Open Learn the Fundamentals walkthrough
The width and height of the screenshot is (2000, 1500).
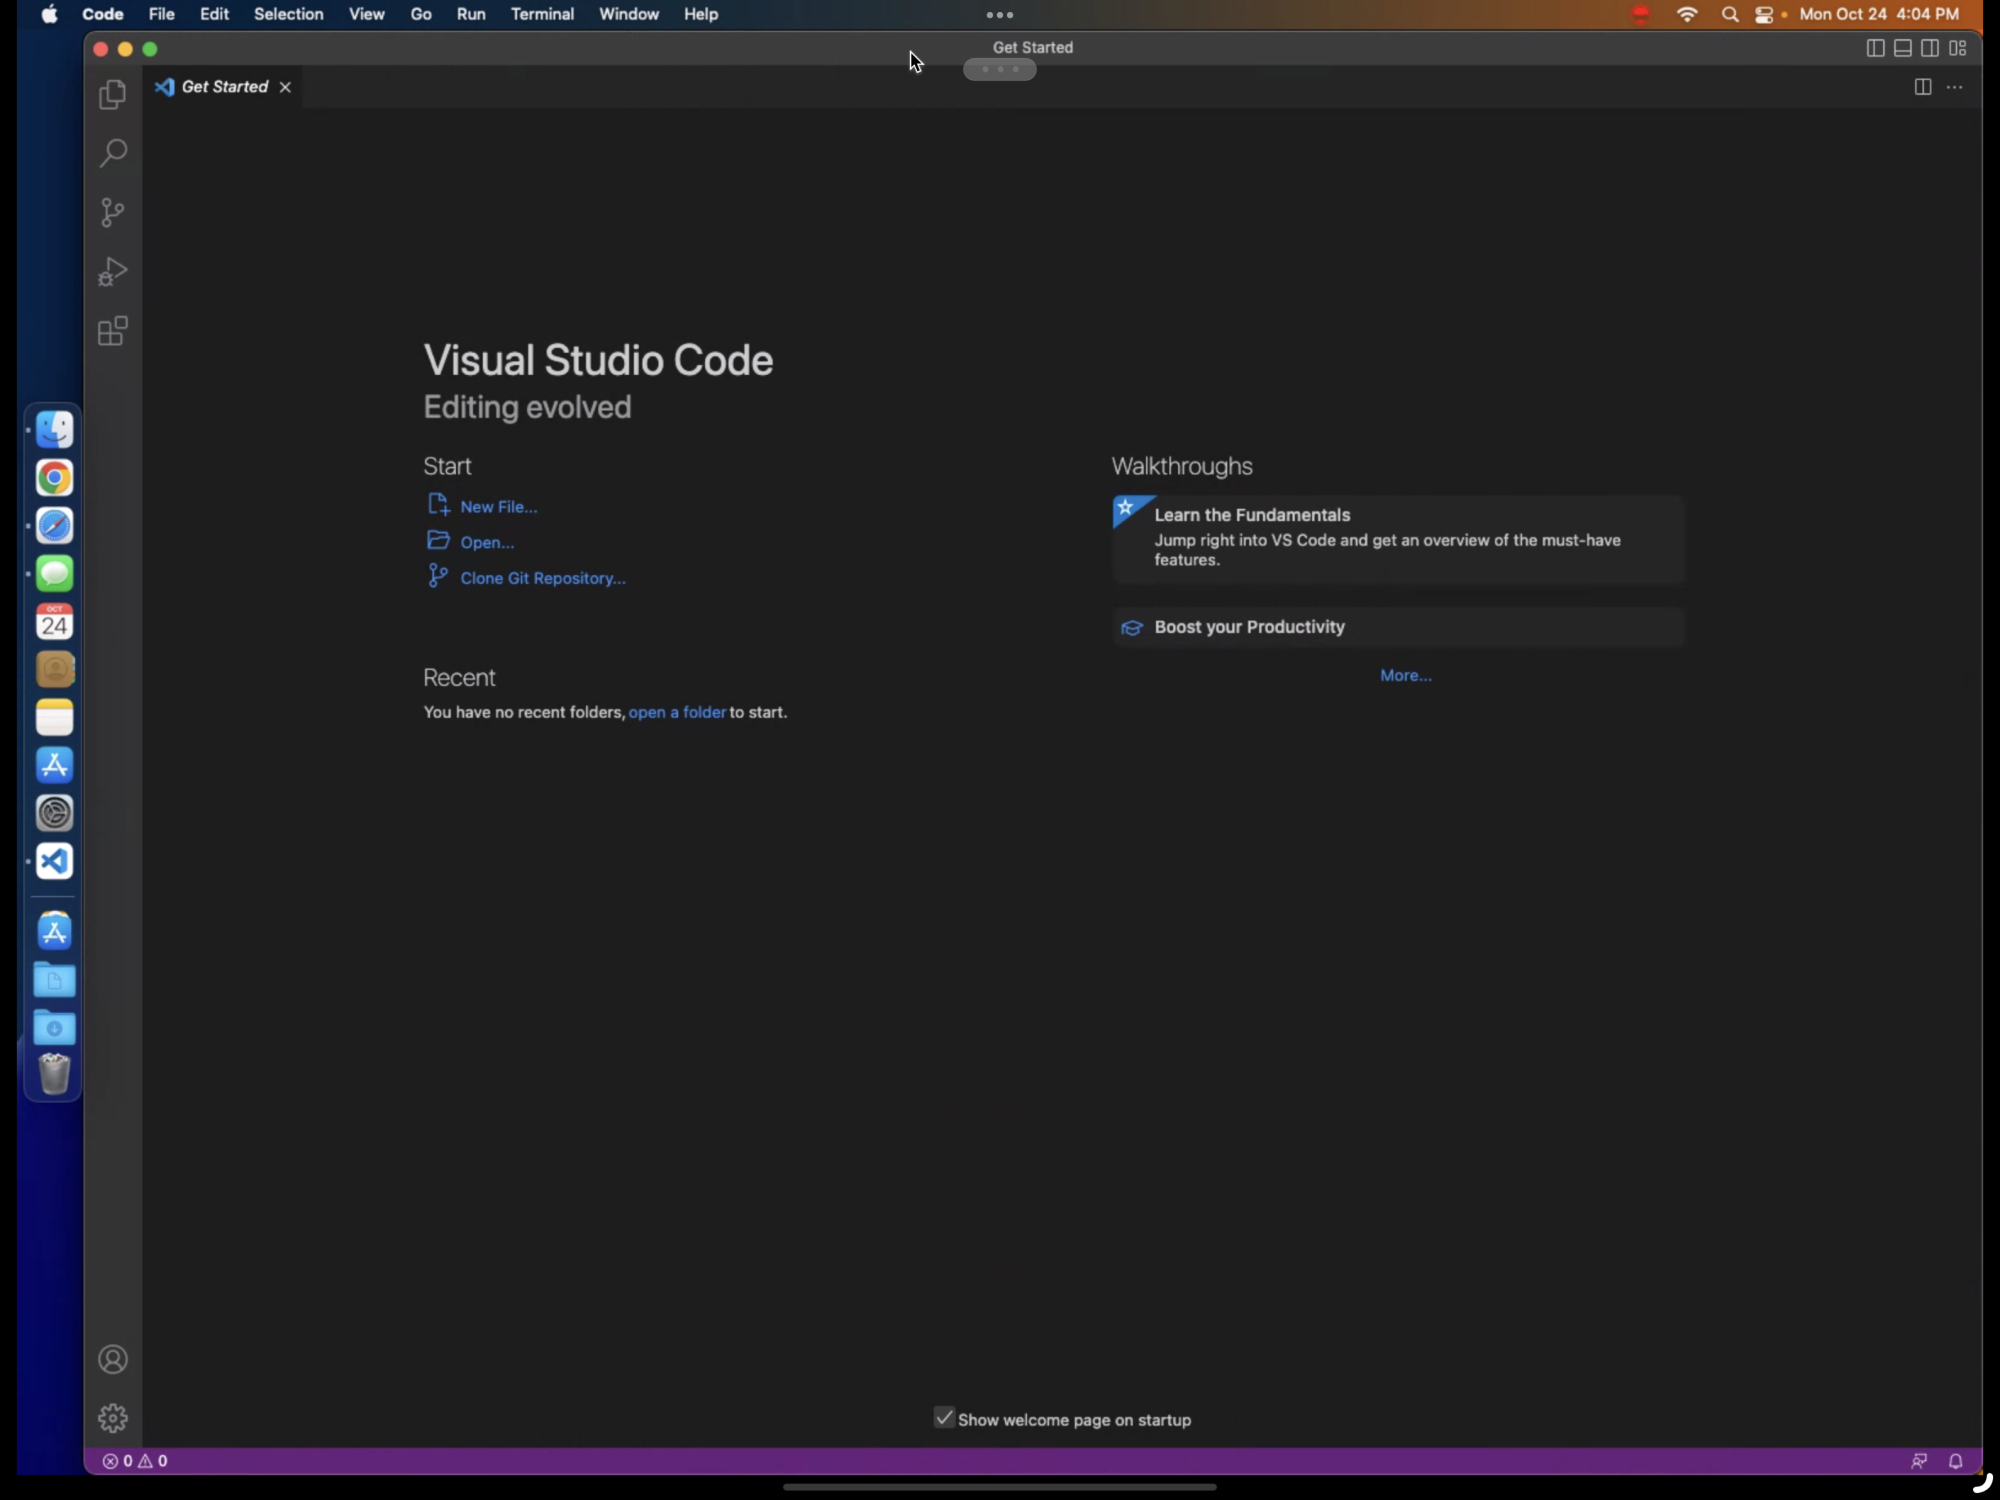click(1398, 539)
